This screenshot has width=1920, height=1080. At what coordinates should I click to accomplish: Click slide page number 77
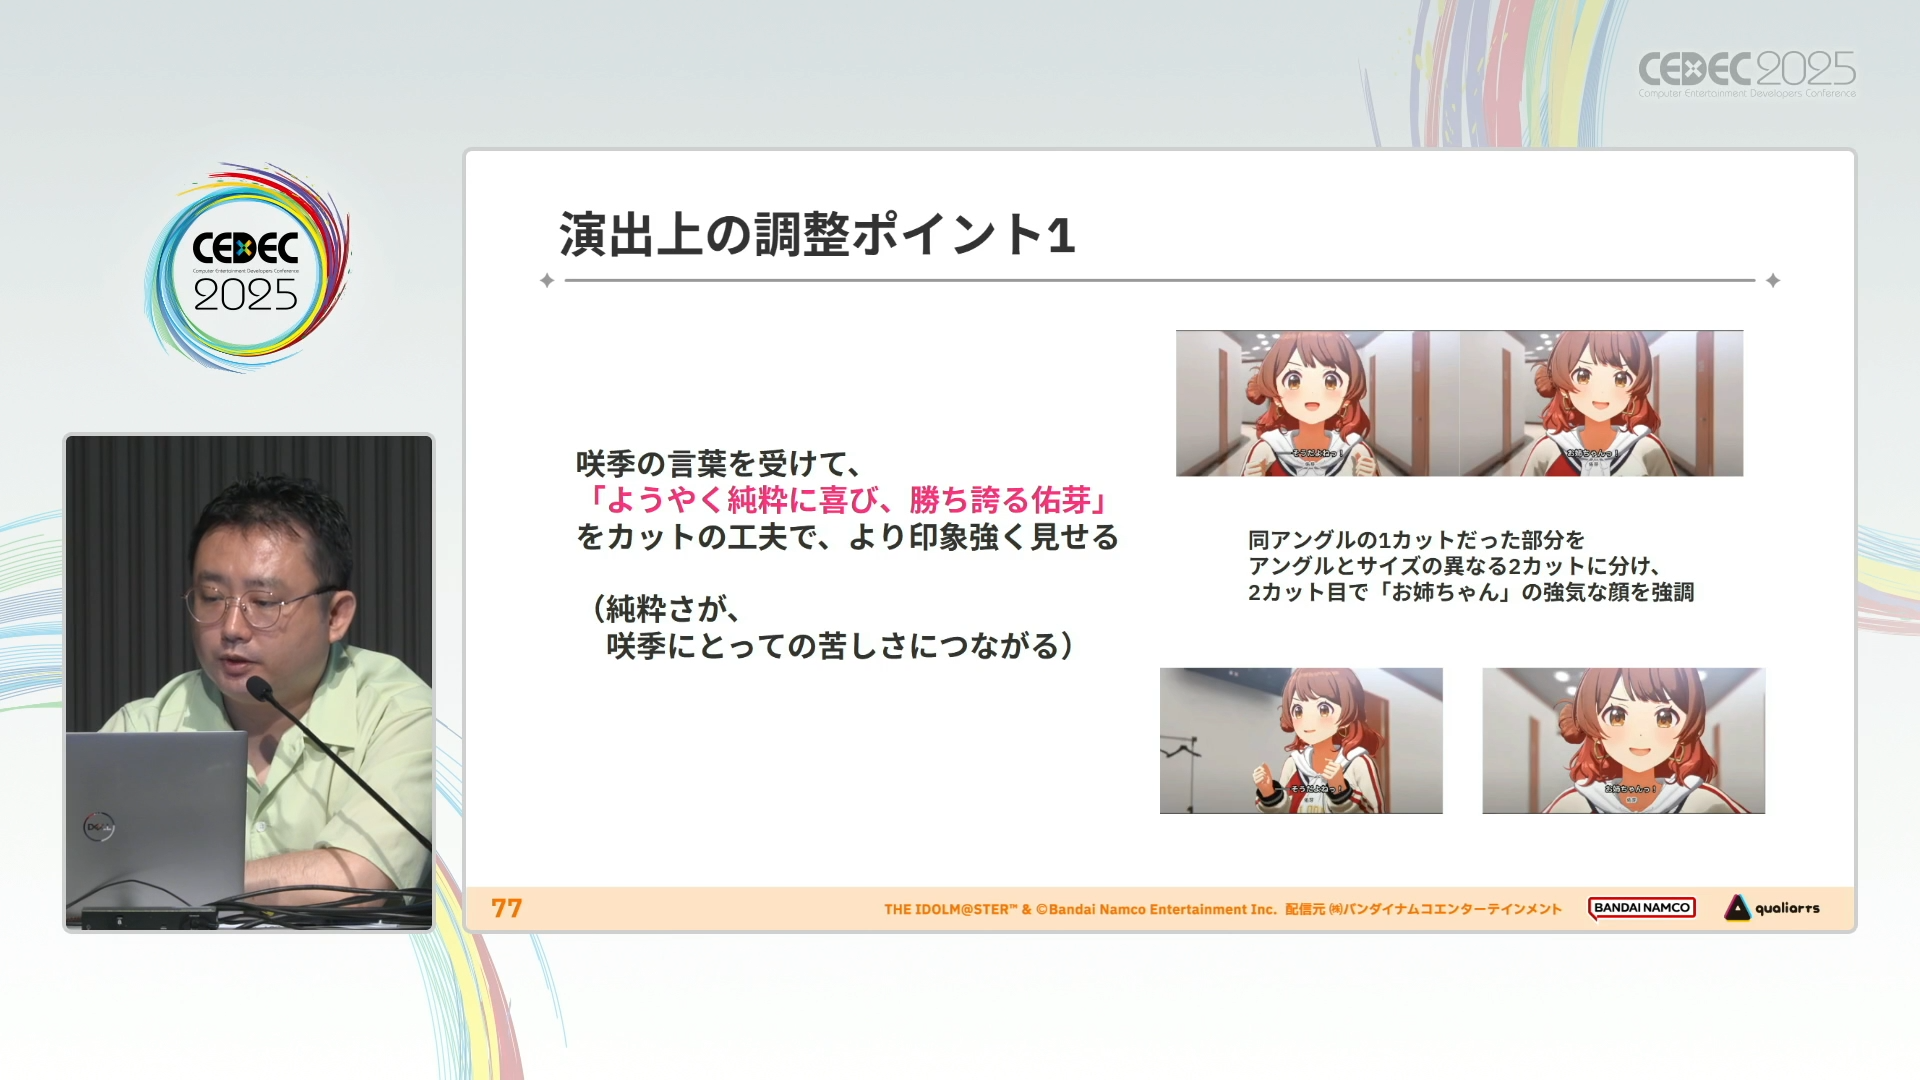pyautogui.click(x=506, y=908)
